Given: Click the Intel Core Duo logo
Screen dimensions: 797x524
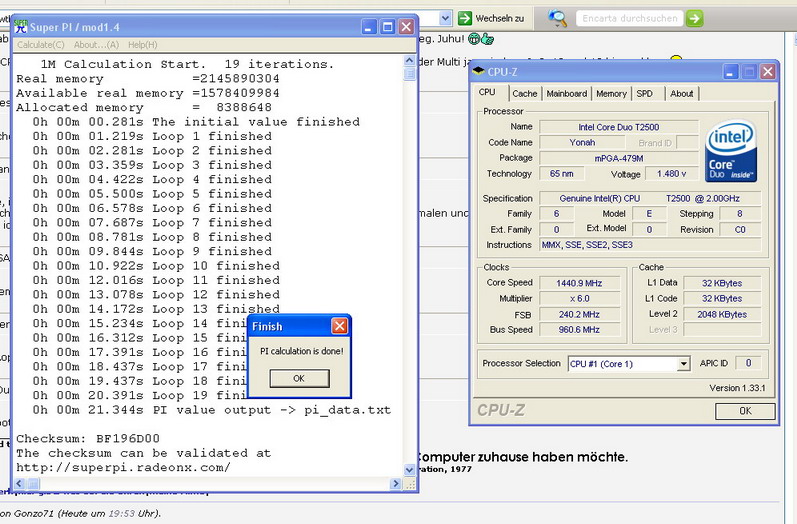Looking at the screenshot, I should pyautogui.click(x=731, y=151).
